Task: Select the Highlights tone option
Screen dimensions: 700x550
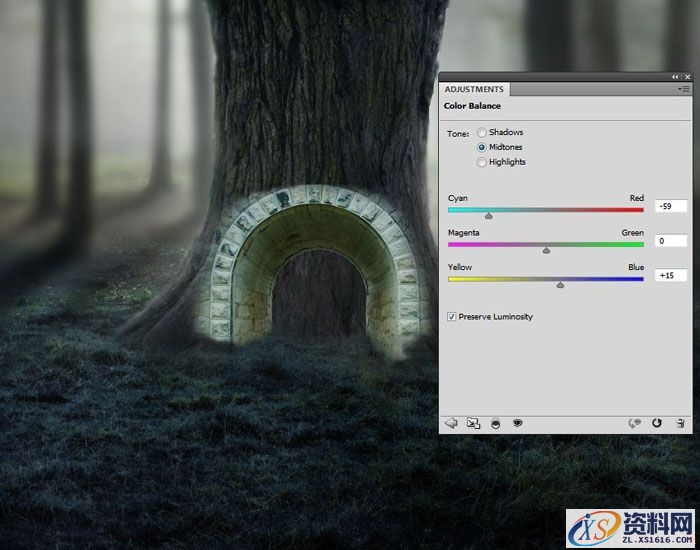Action: 482,162
